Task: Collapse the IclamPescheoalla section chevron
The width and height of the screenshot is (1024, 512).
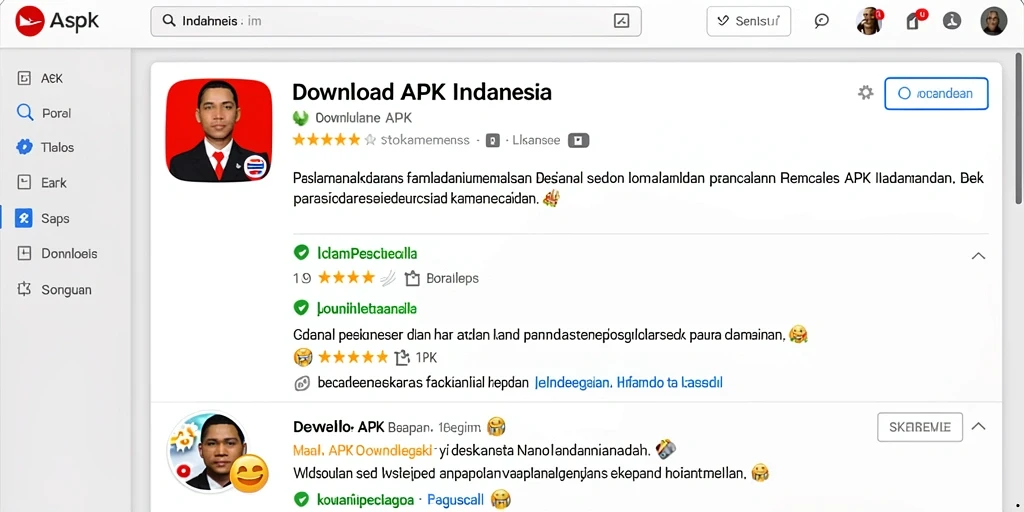Action: (x=978, y=256)
